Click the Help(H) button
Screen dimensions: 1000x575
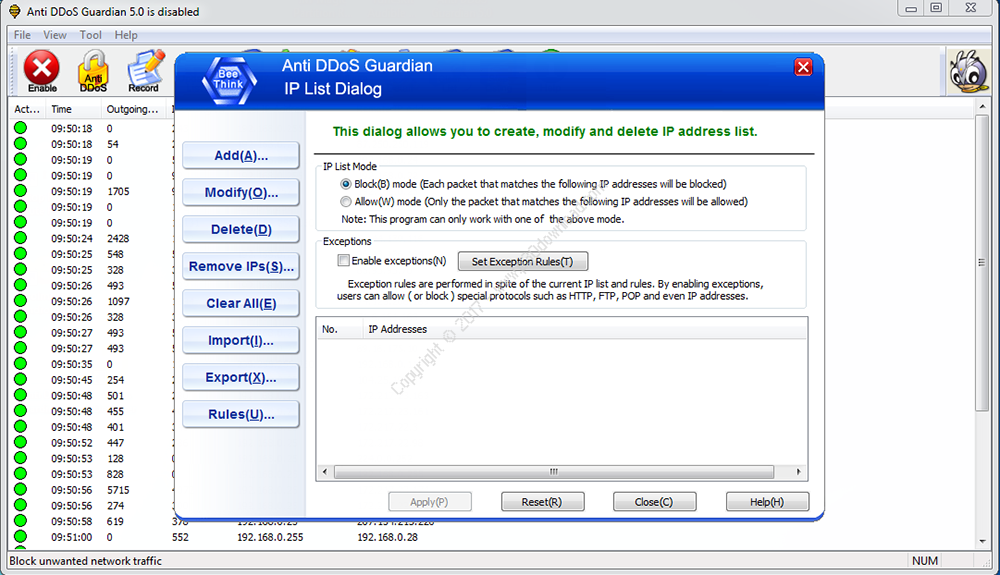(x=767, y=502)
